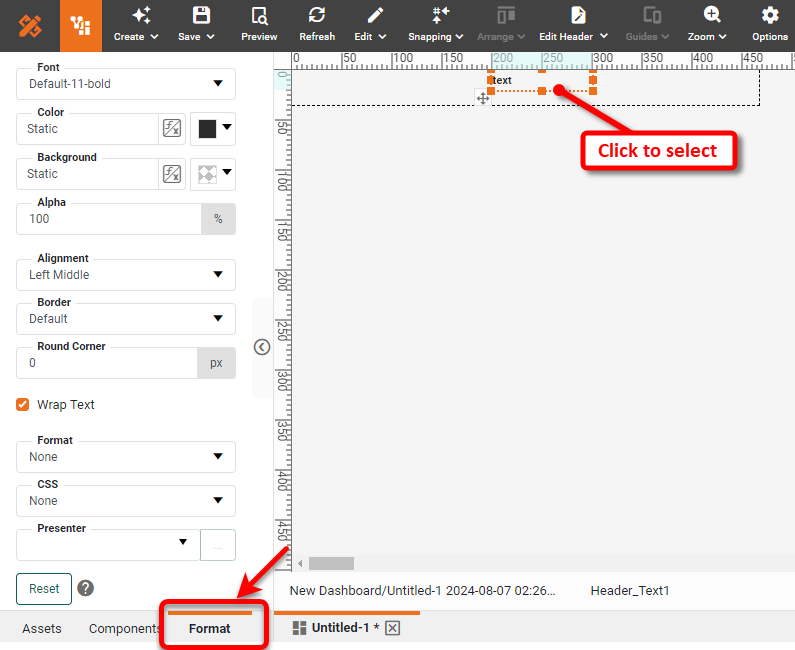
Task: Click the Preview toolbar button
Action: [x=259, y=24]
